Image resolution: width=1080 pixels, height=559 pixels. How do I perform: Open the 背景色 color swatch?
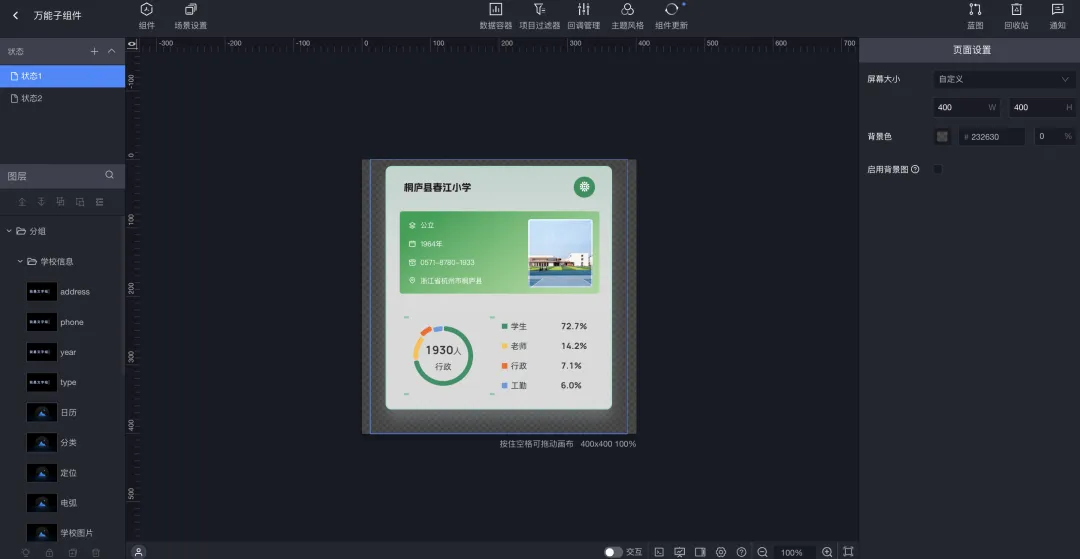(x=942, y=136)
